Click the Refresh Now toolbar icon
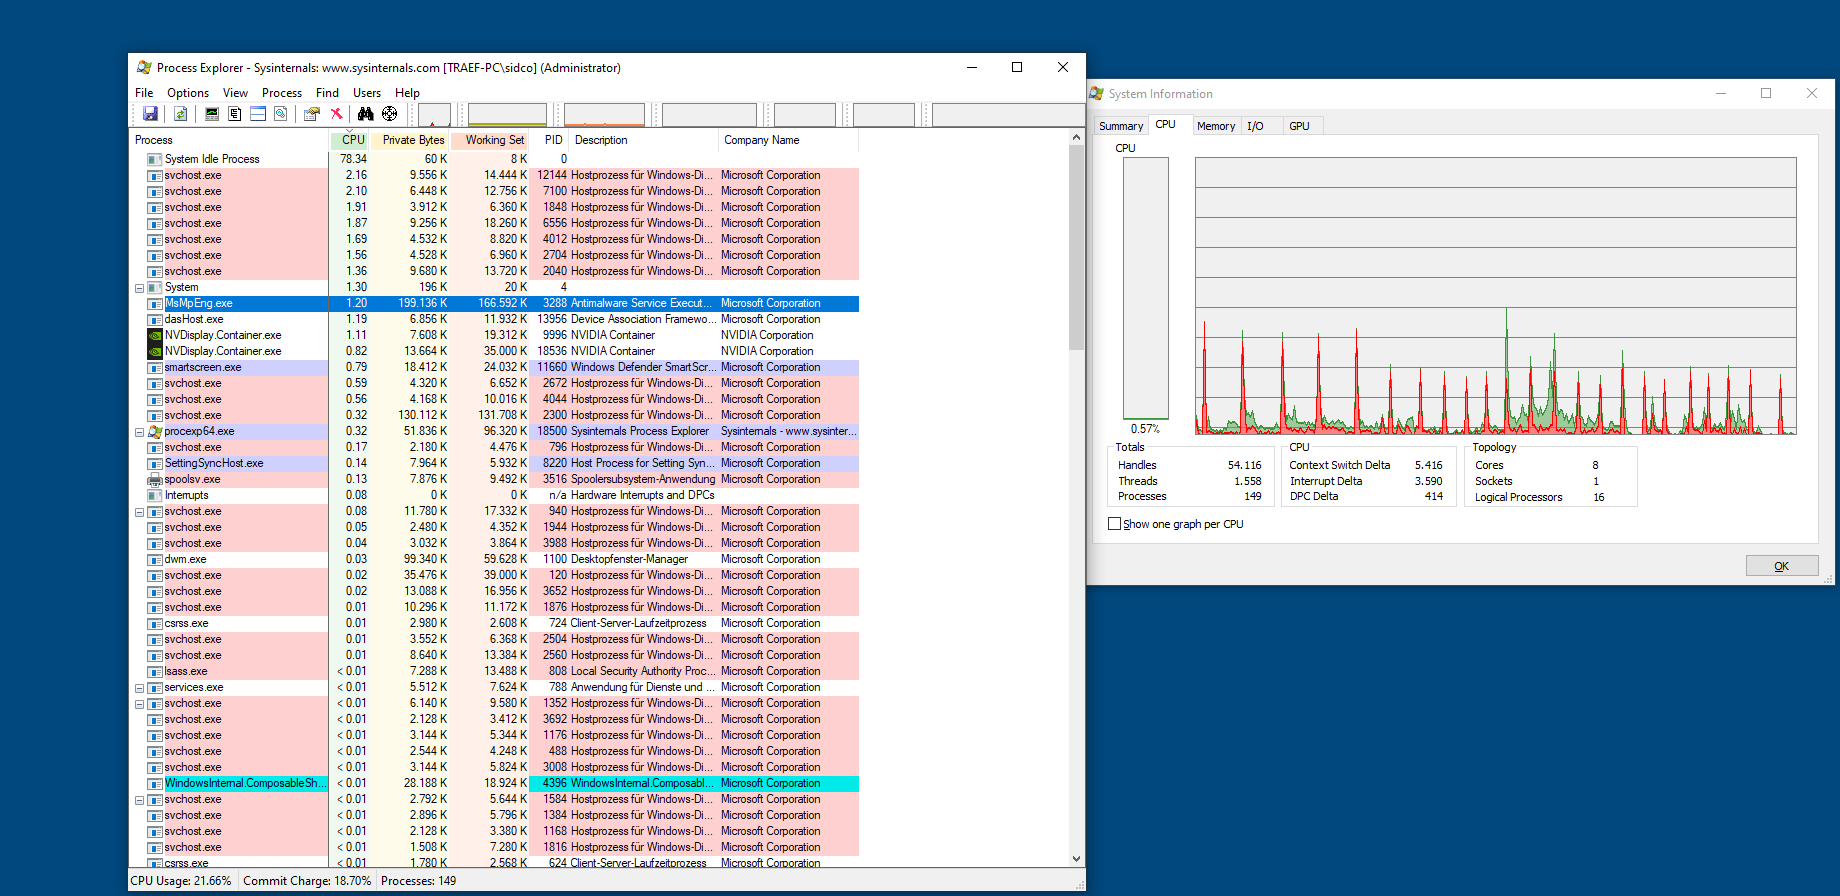 pos(180,114)
